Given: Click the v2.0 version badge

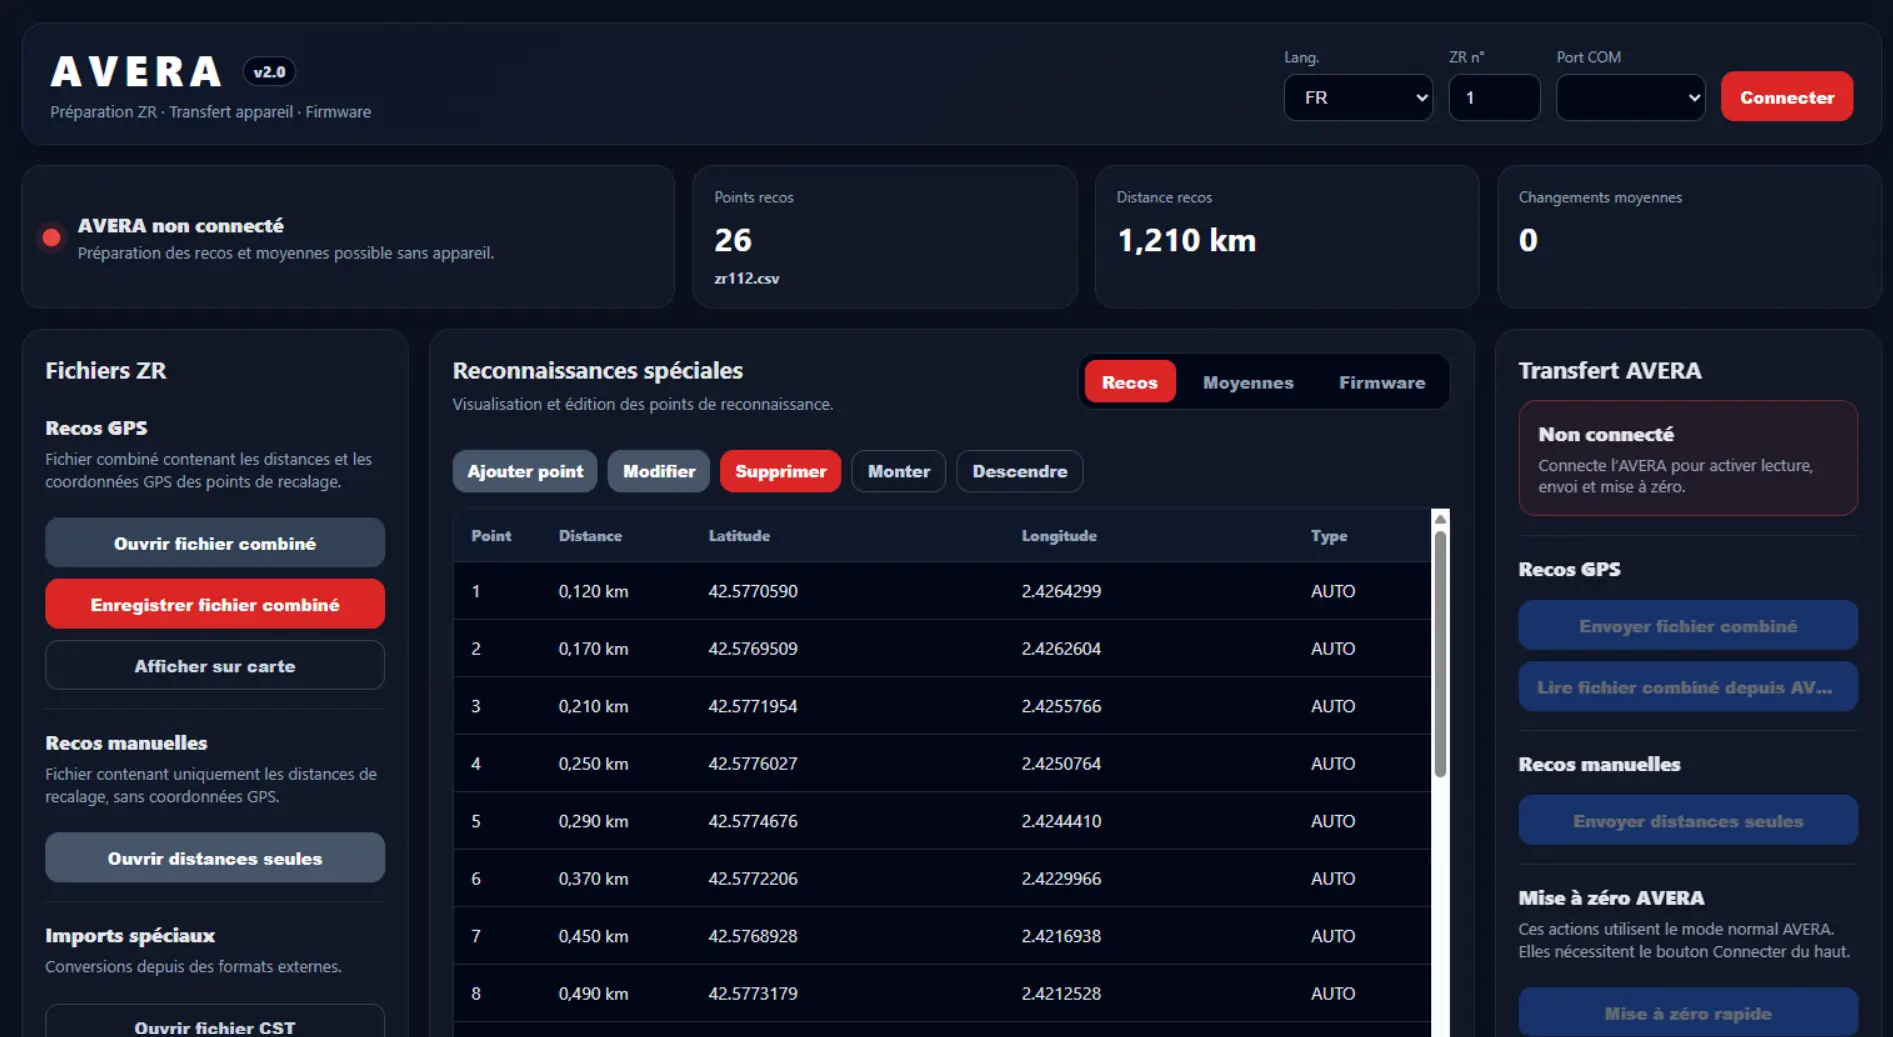Looking at the screenshot, I should pyautogui.click(x=269, y=72).
